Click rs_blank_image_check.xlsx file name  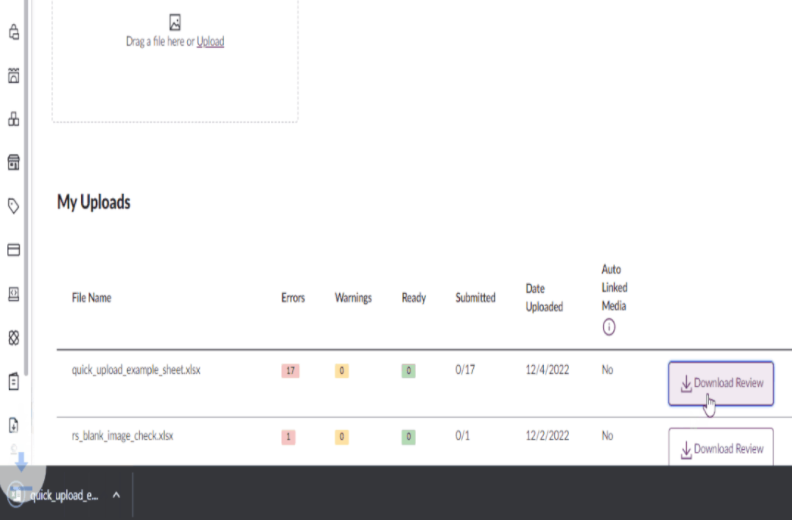[x=123, y=436]
